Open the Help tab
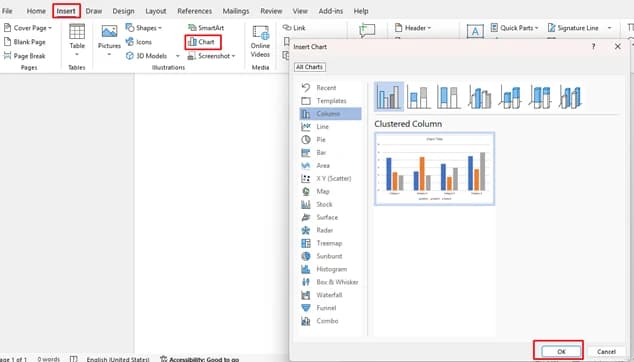The width and height of the screenshot is (634, 362). tap(361, 11)
